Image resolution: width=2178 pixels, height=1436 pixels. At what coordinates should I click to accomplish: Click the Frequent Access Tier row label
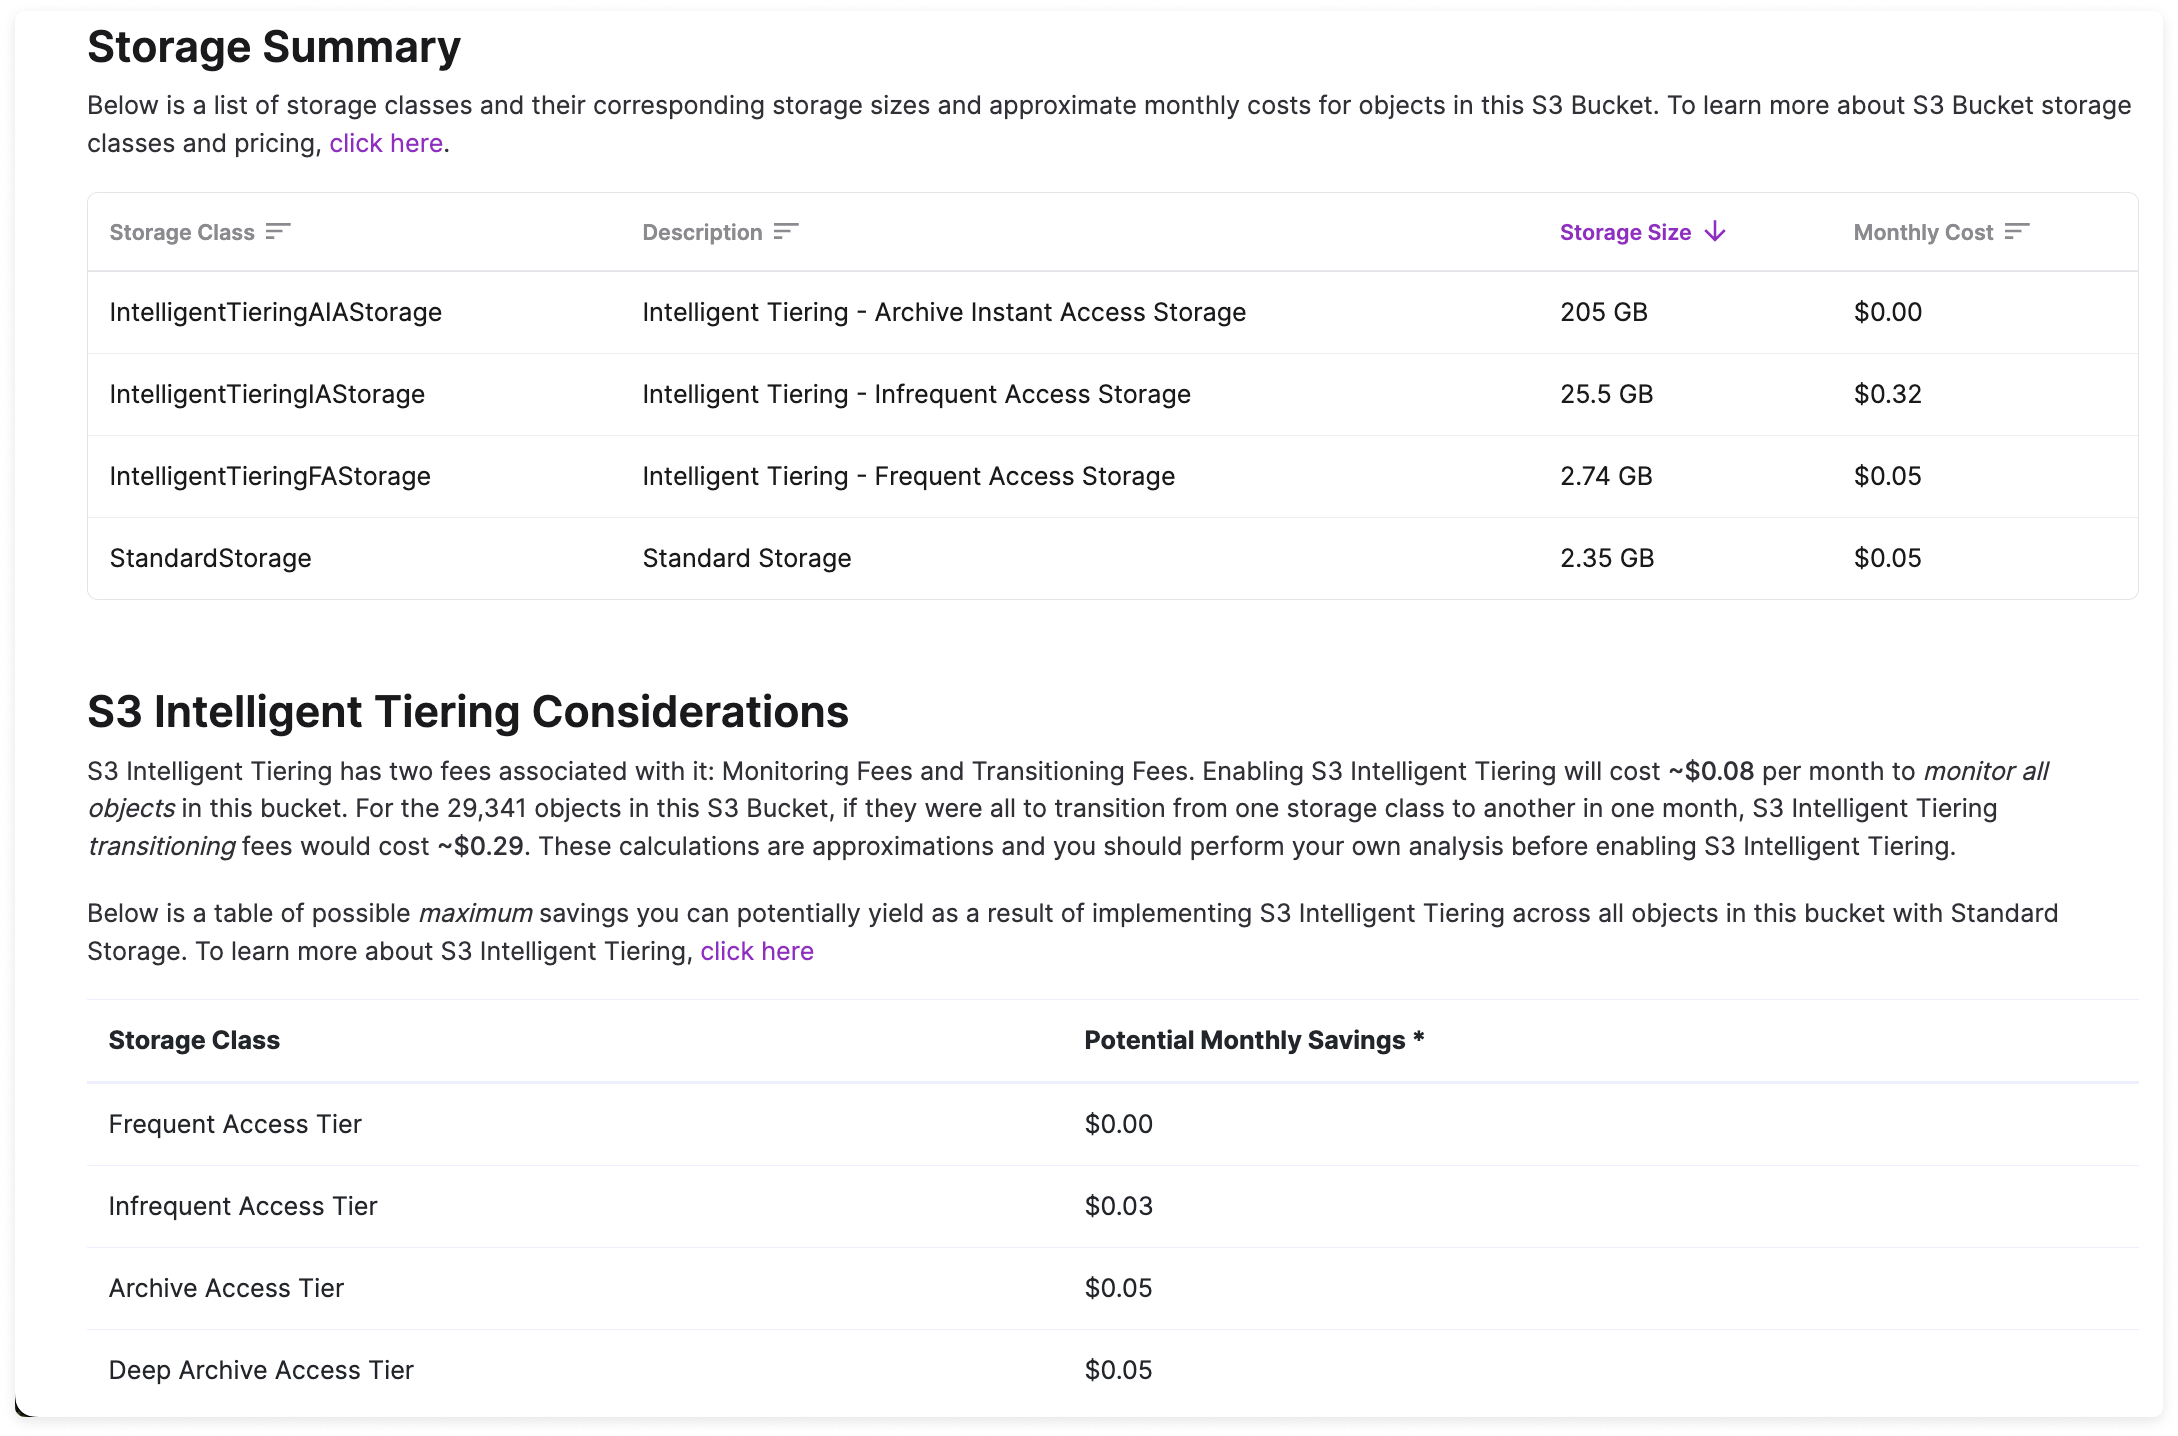235,1124
